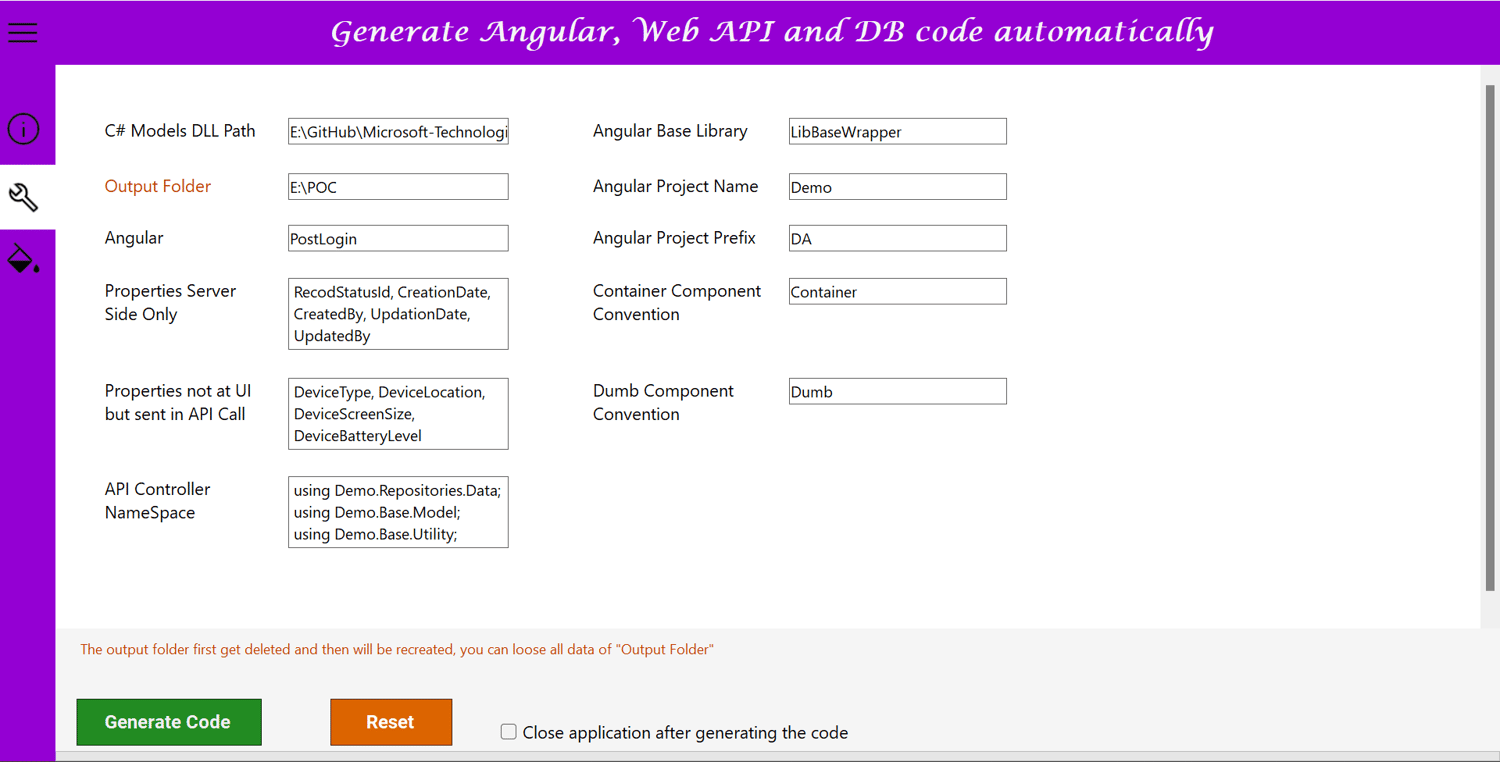Click the output folder deletion warning text

[x=397, y=649]
